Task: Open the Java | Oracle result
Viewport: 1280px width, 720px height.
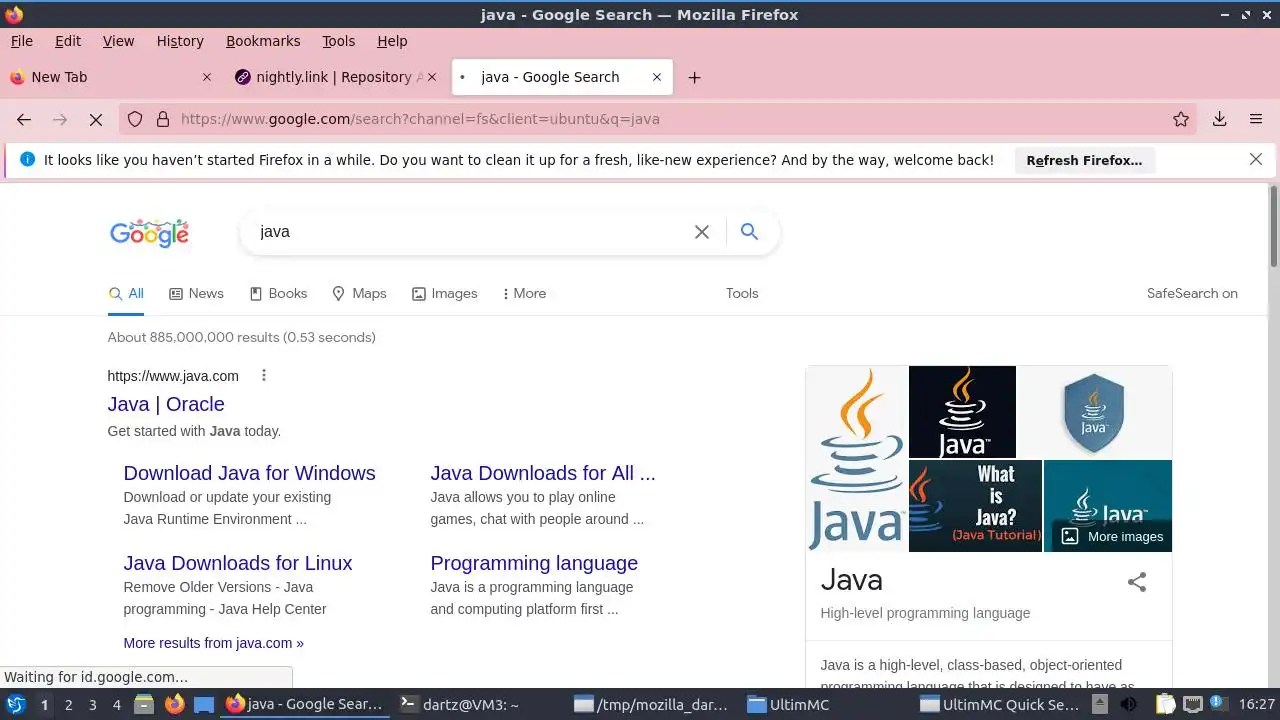Action: coord(166,404)
